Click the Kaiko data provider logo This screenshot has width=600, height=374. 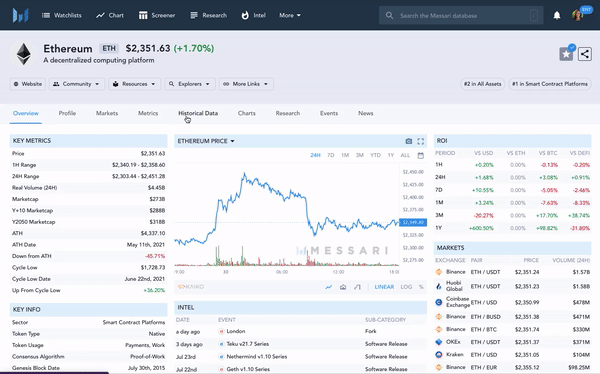click(191, 287)
